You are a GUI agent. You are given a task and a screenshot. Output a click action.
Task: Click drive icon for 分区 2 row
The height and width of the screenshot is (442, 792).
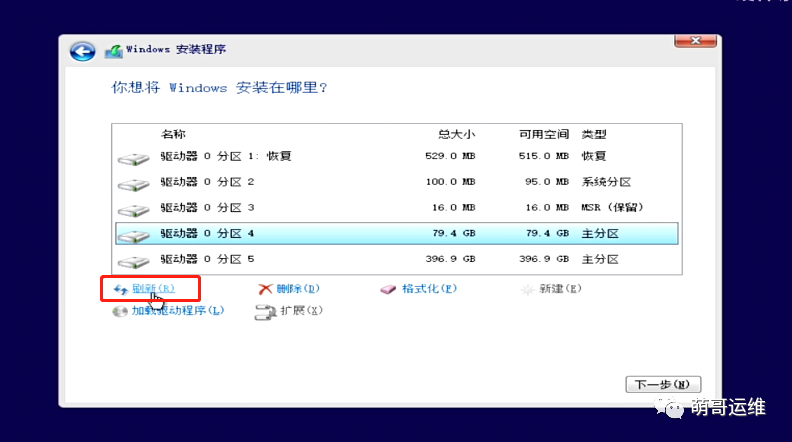tap(133, 185)
